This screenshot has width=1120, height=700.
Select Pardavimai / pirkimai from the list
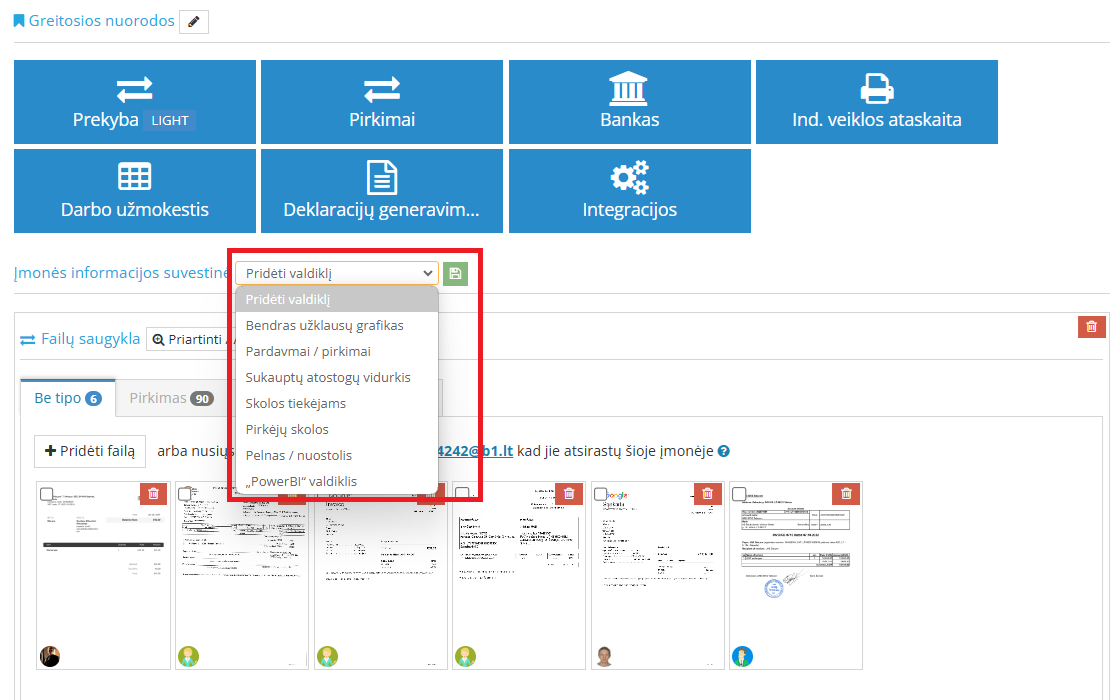pos(308,352)
